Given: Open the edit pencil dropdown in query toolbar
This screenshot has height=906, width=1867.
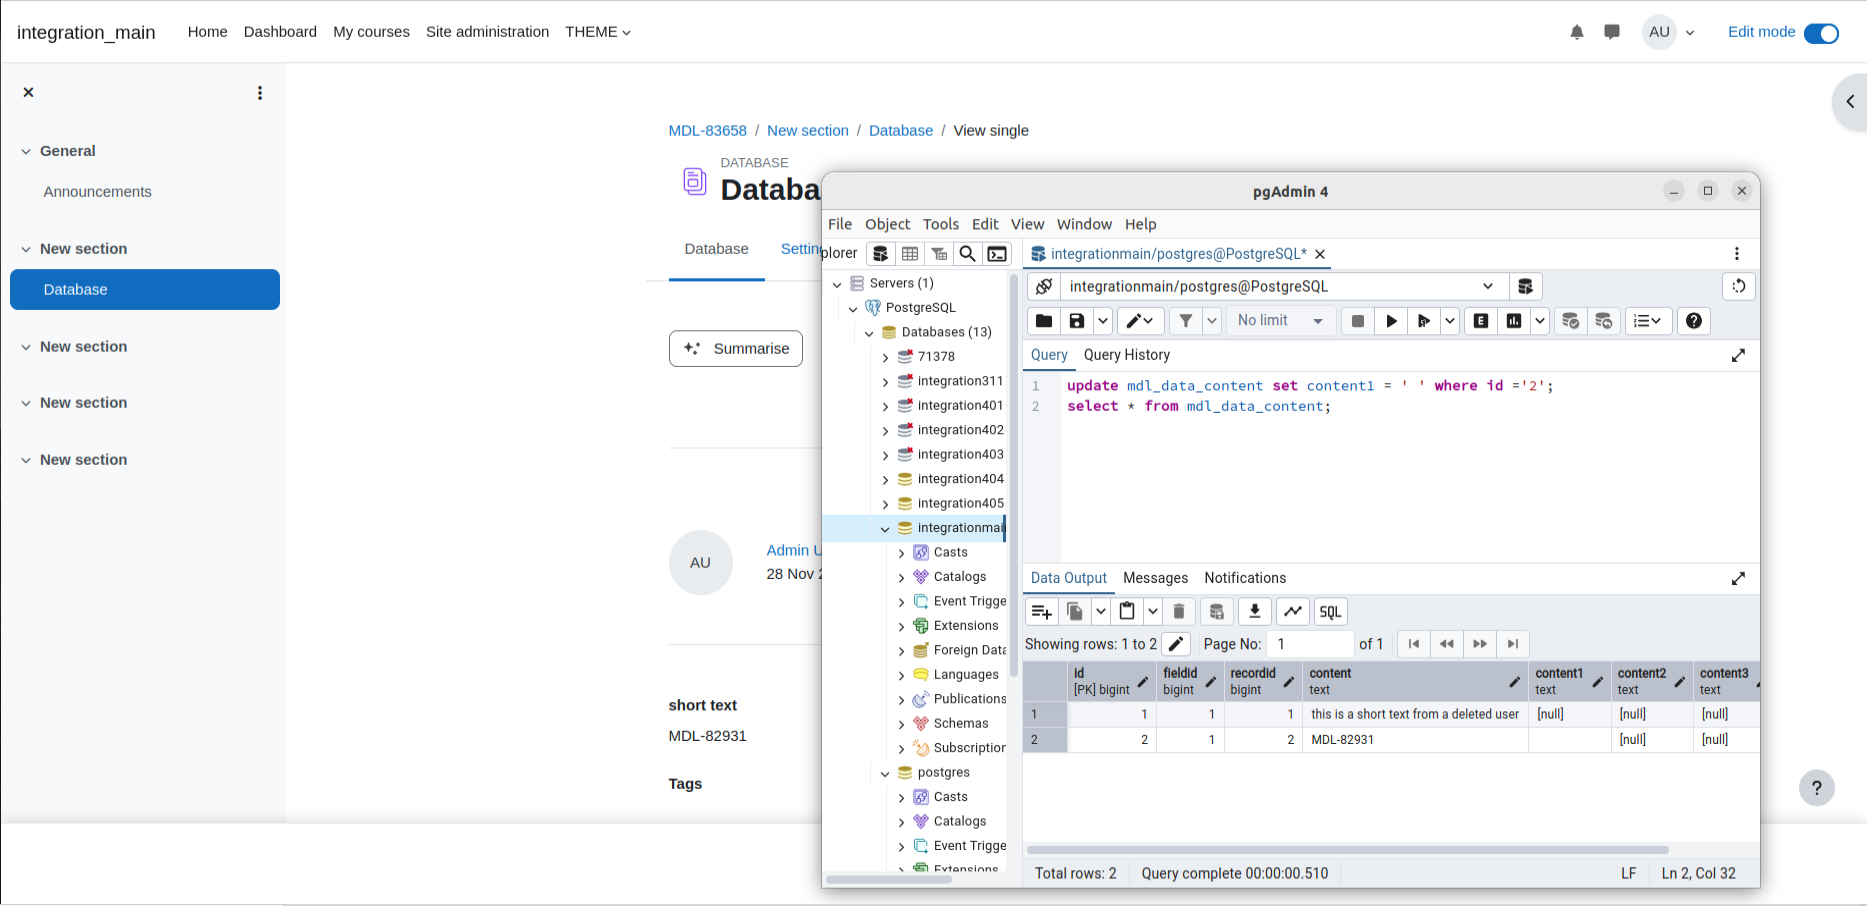Looking at the screenshot, I should point(1140,321).
